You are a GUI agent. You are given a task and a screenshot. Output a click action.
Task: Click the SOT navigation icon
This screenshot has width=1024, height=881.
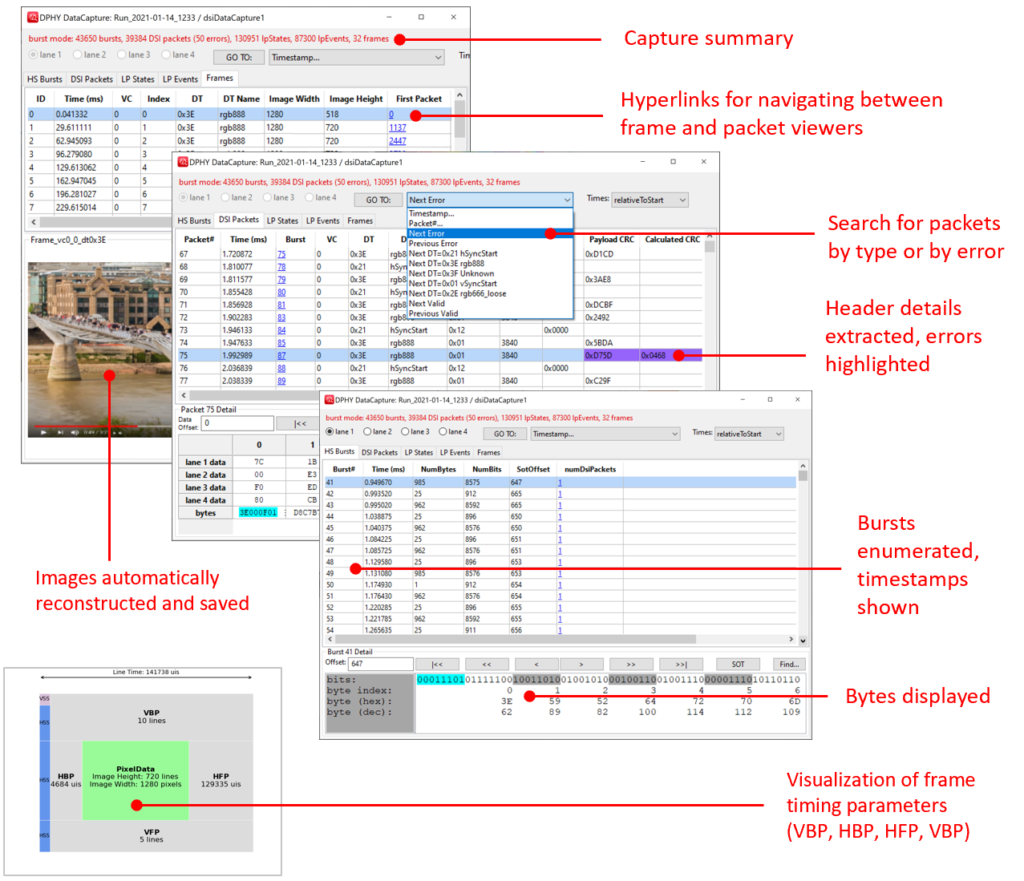point(737,664)
